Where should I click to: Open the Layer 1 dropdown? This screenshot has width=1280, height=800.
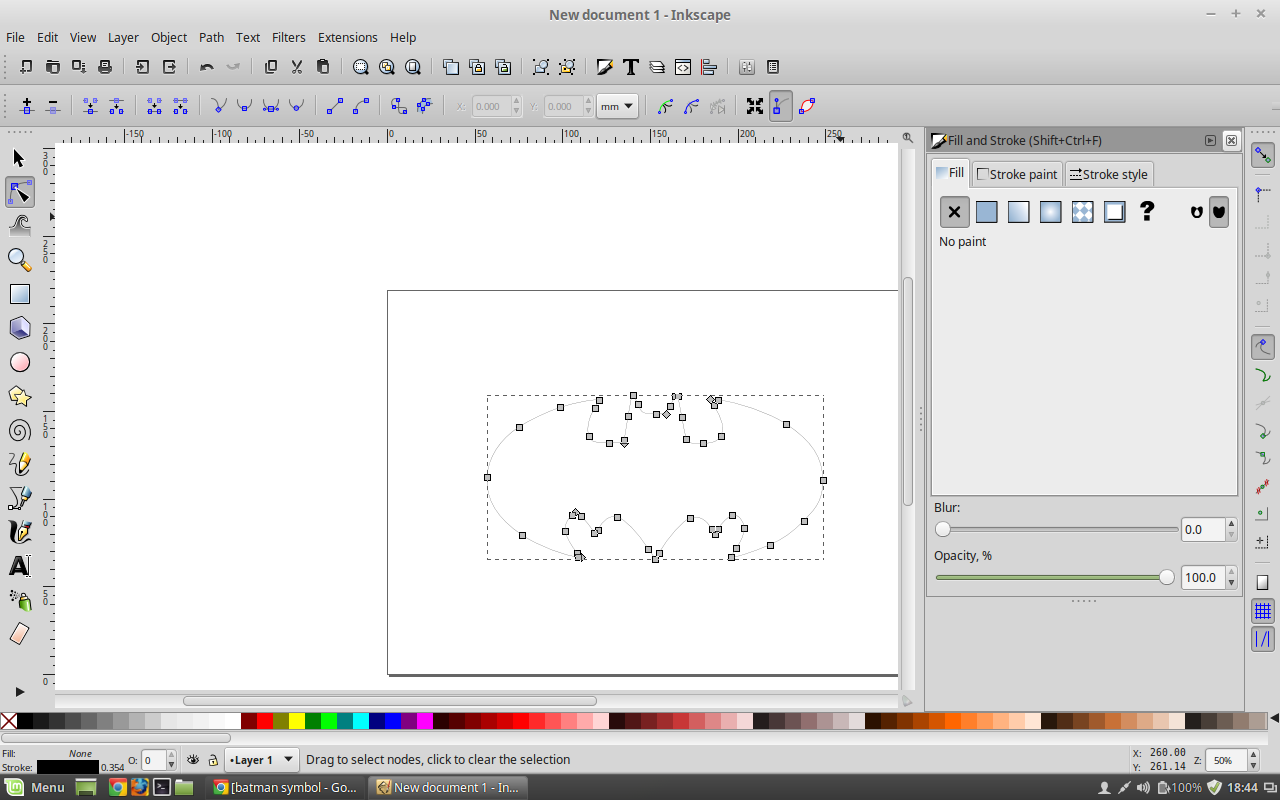pos(262,760)
